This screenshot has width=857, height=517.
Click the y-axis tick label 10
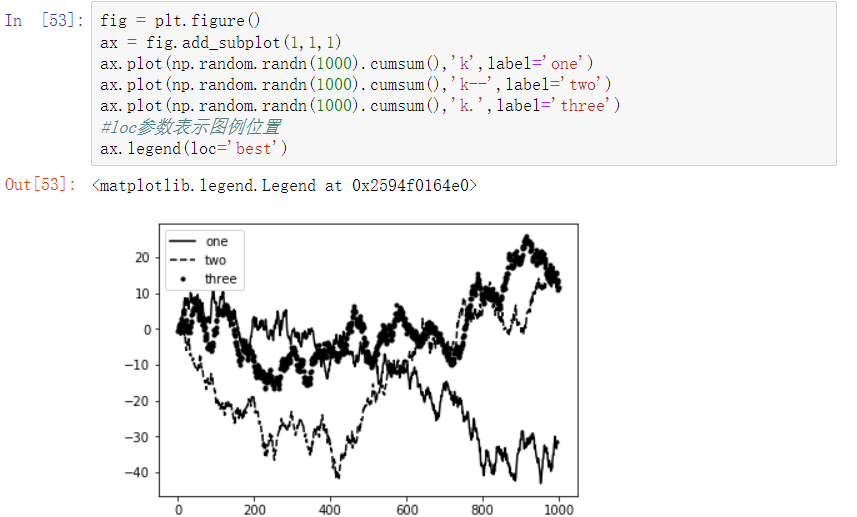tap(142, 293)
